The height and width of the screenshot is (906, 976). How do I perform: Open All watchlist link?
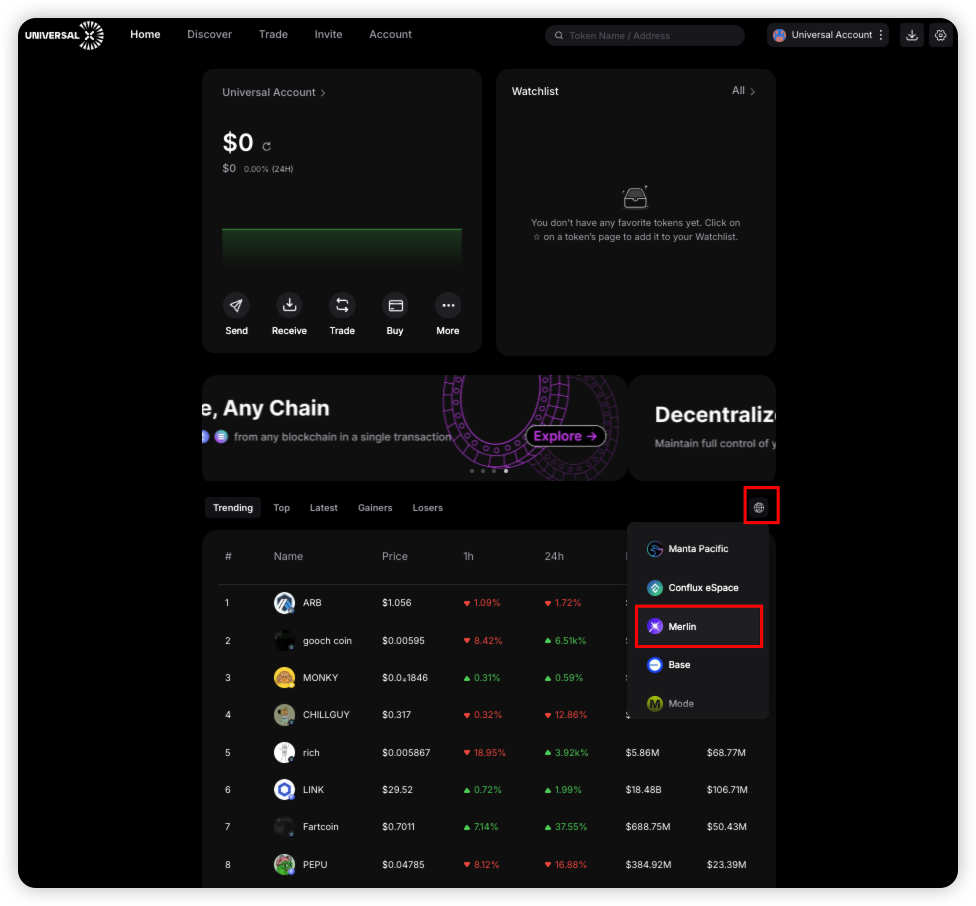743,91
